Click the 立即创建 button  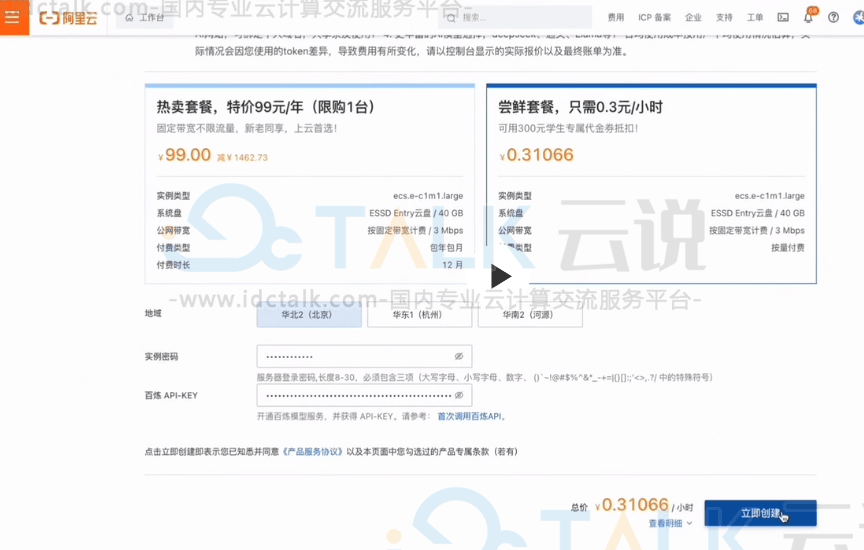tap(760, 513)
